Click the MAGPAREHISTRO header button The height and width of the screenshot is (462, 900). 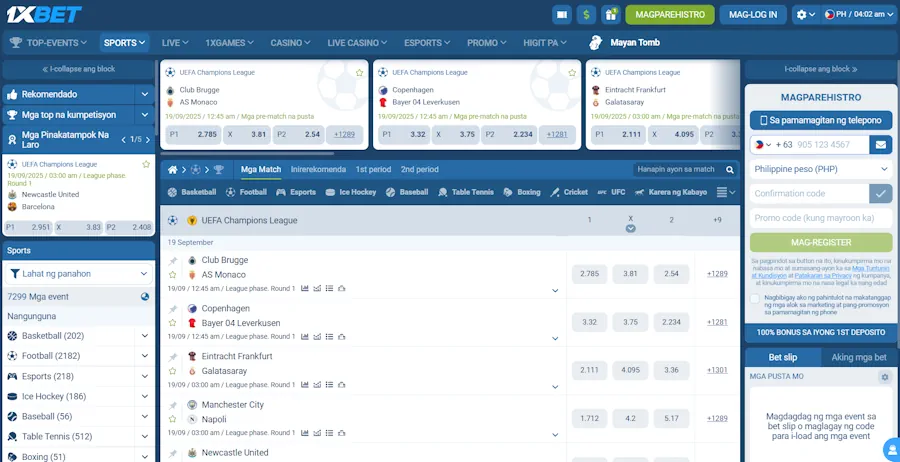click(x=670, y=15)
